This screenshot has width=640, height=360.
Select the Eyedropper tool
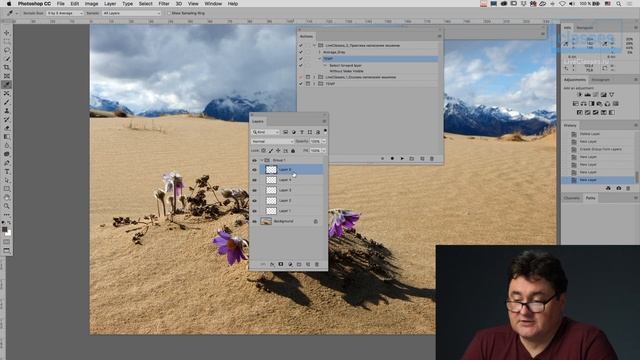(x=7, y=84)
